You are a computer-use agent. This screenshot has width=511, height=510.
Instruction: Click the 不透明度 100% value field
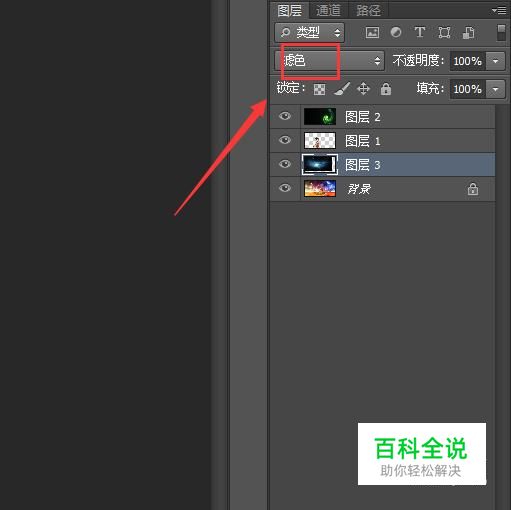(468, 61)
